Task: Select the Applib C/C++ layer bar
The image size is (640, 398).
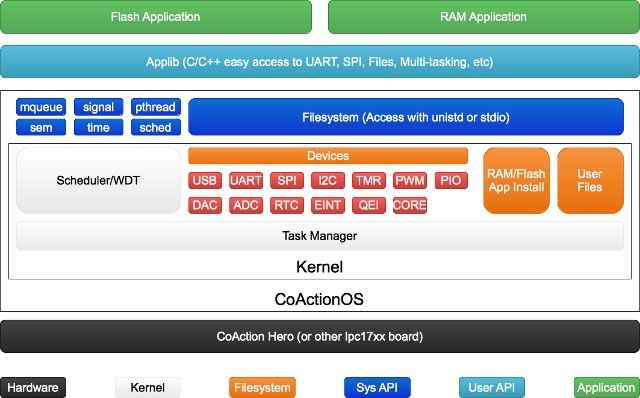Action: [320, 62]
